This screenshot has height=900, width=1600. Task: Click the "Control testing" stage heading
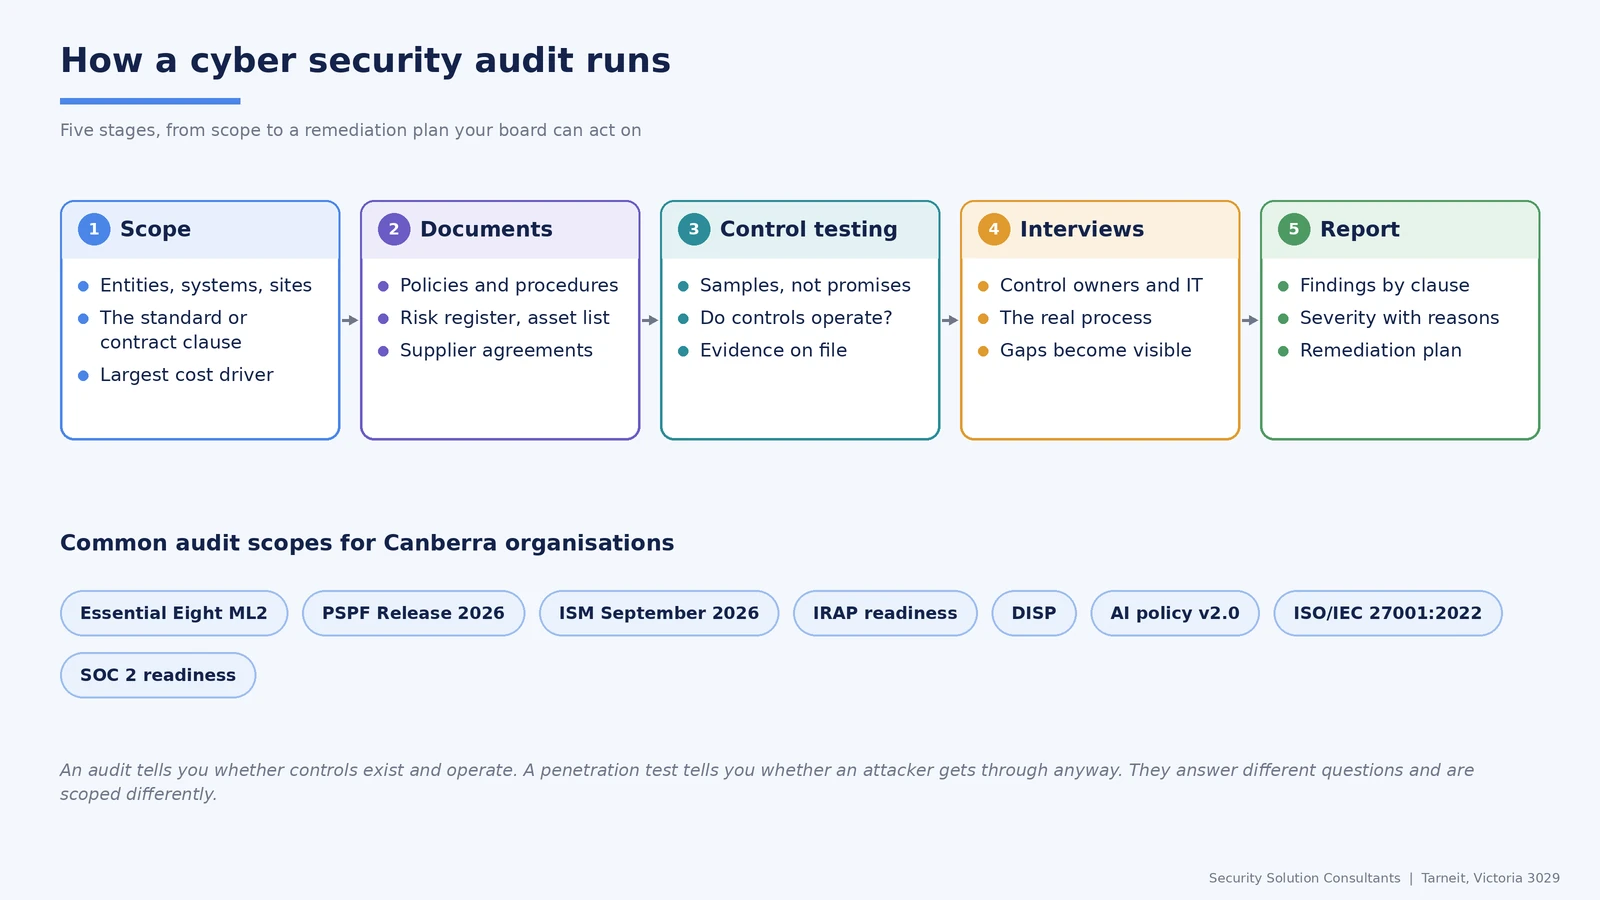point(809,229)
